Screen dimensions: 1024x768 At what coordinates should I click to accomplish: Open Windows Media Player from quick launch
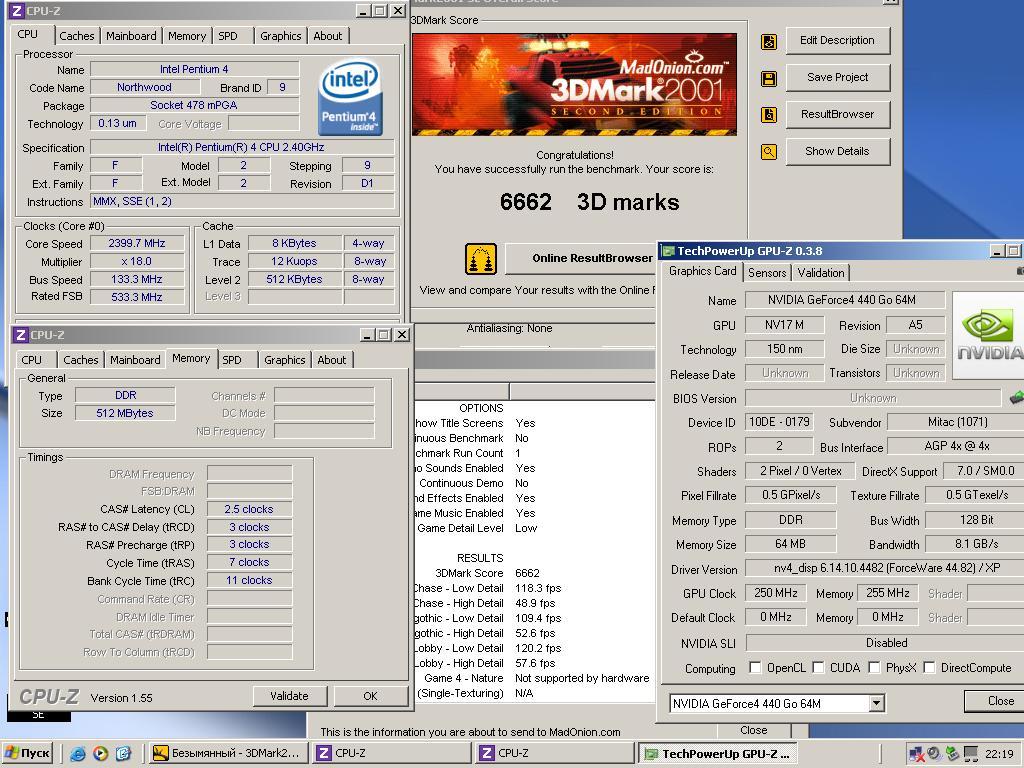pyautogui.click(x=100, y=754)
